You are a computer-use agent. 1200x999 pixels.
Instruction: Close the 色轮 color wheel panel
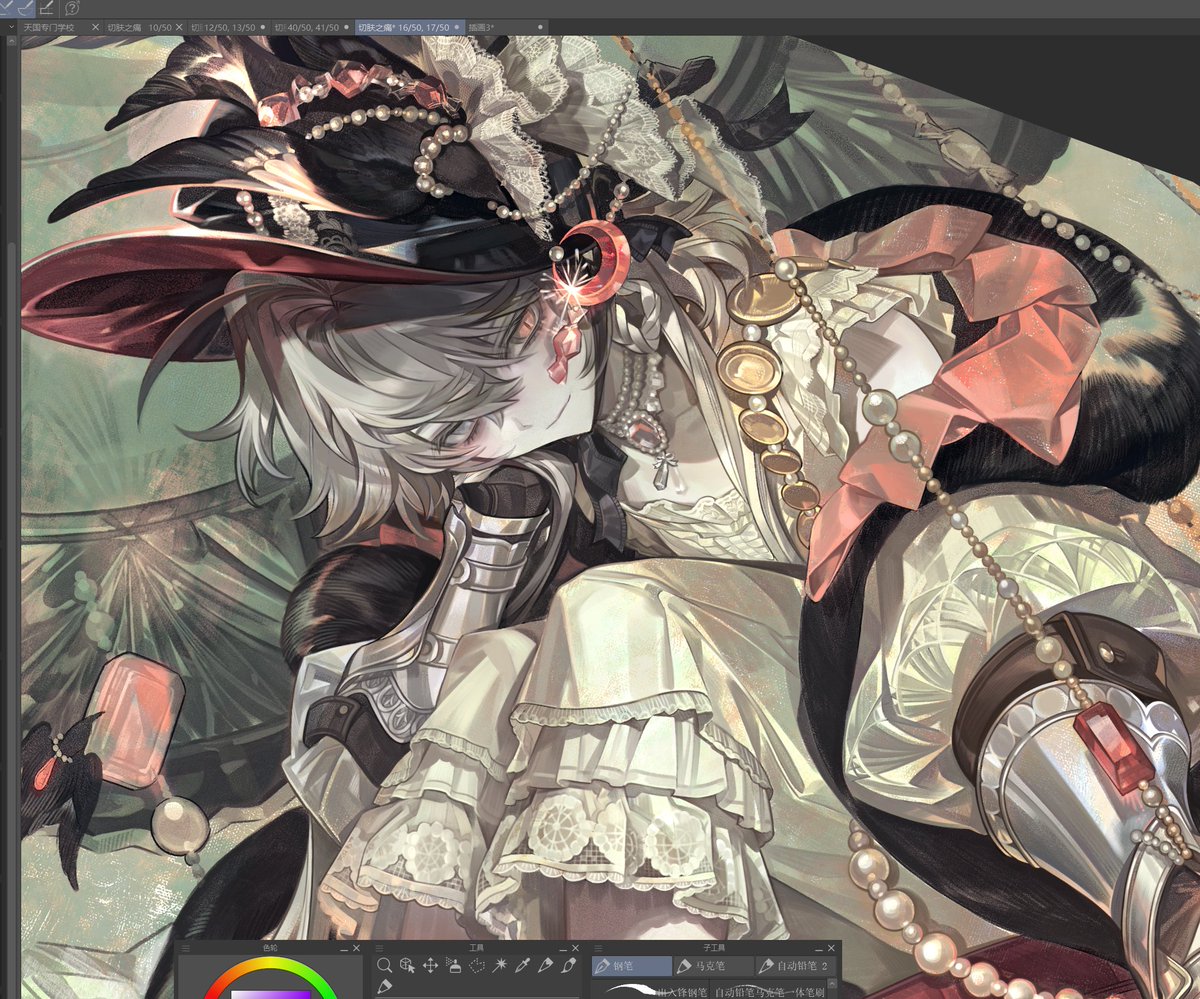point(356,947)
